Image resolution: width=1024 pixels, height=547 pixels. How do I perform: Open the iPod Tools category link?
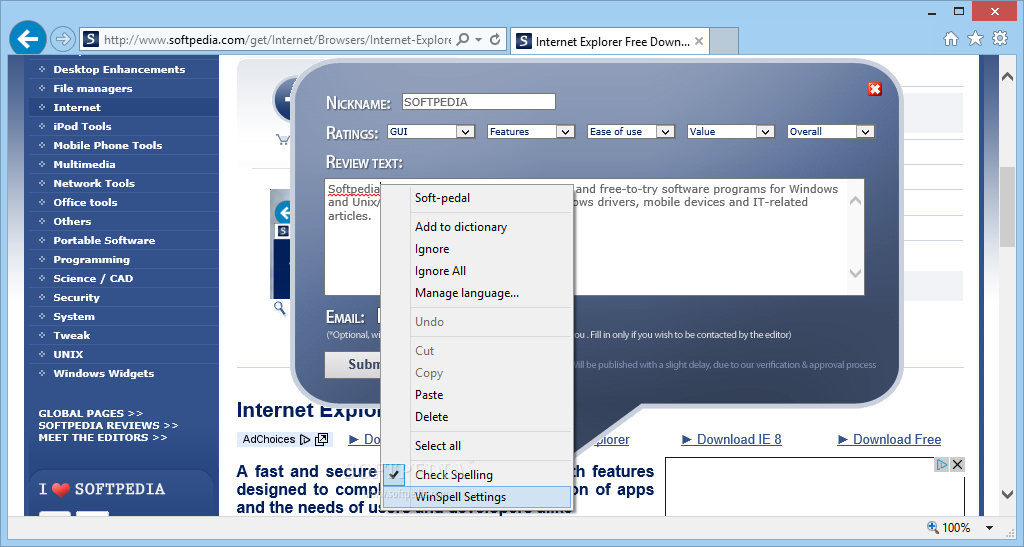[x=82, y=126]
